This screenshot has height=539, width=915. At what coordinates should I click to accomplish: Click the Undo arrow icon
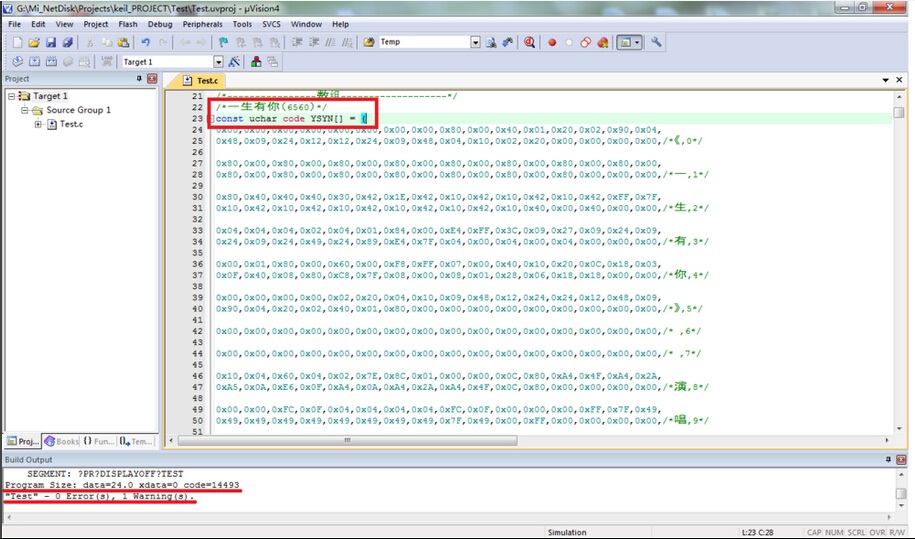(x=146, y=43)
